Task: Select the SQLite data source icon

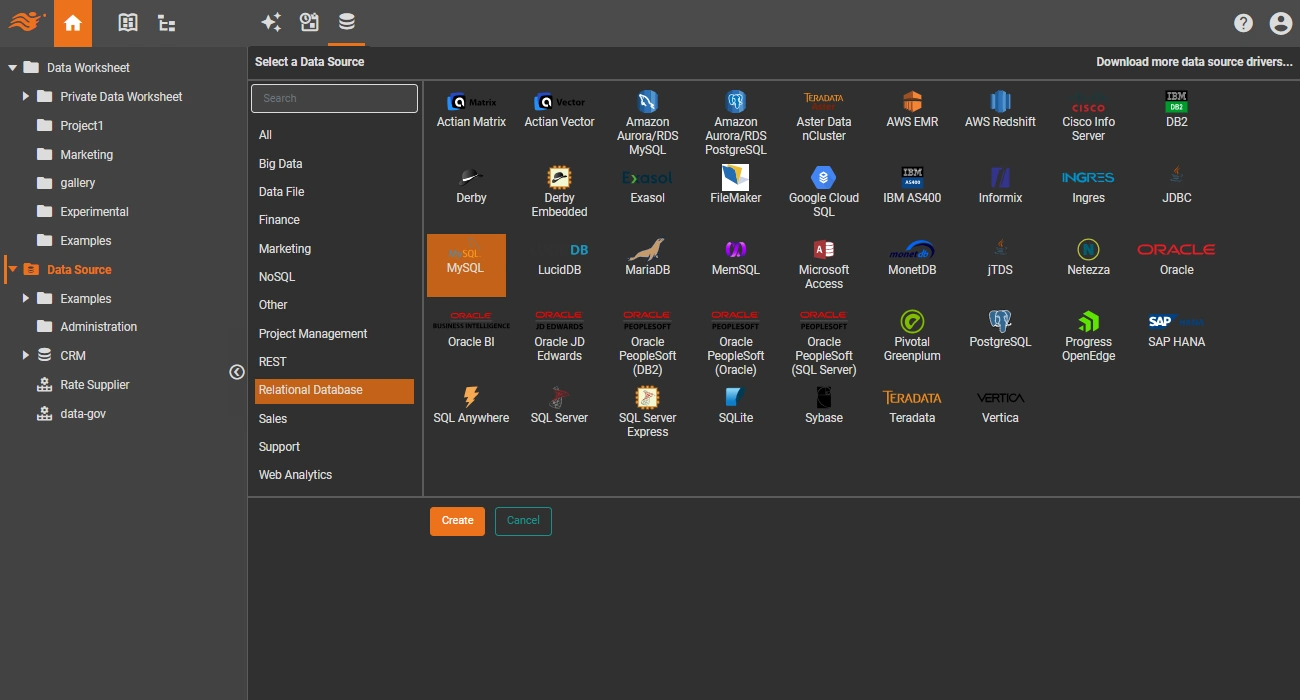Action: click(x=735, y=398)
